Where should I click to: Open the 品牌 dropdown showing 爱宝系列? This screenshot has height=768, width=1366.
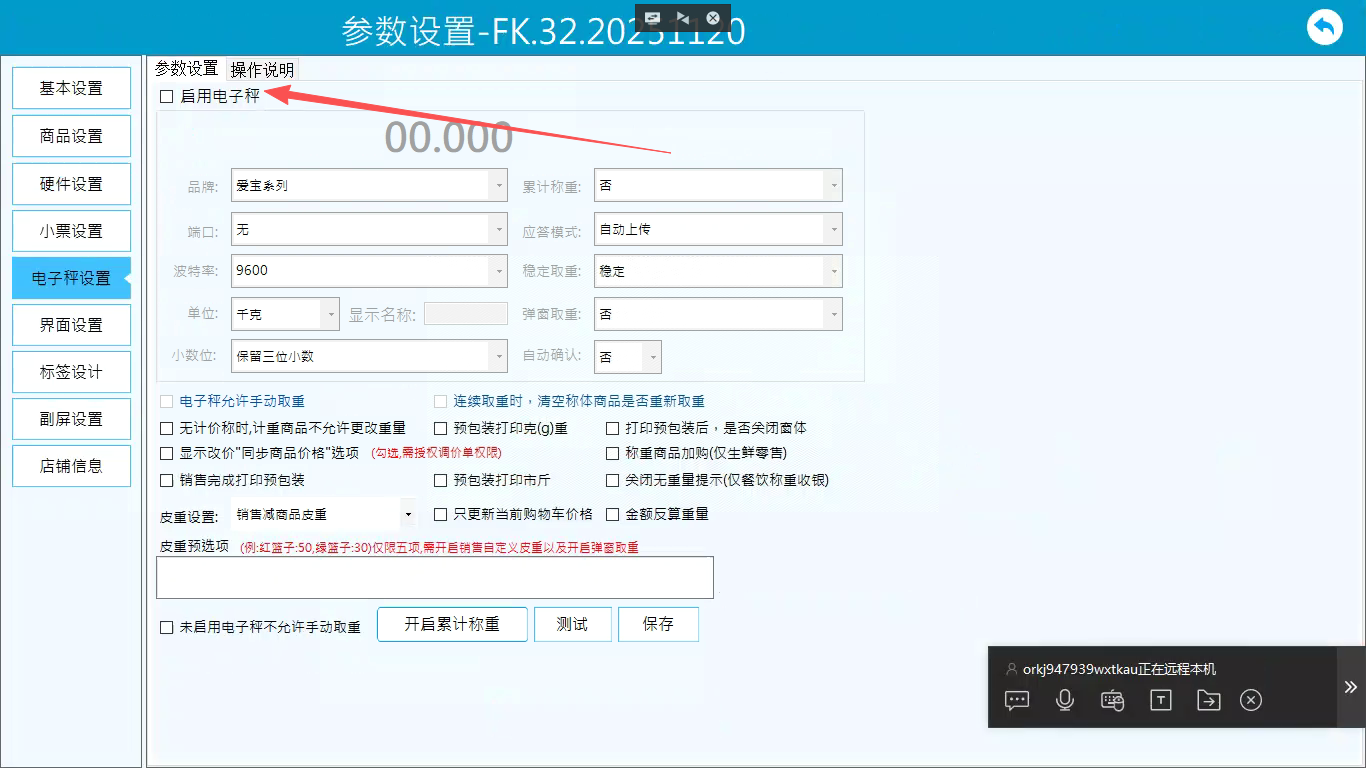coord(369,186)
